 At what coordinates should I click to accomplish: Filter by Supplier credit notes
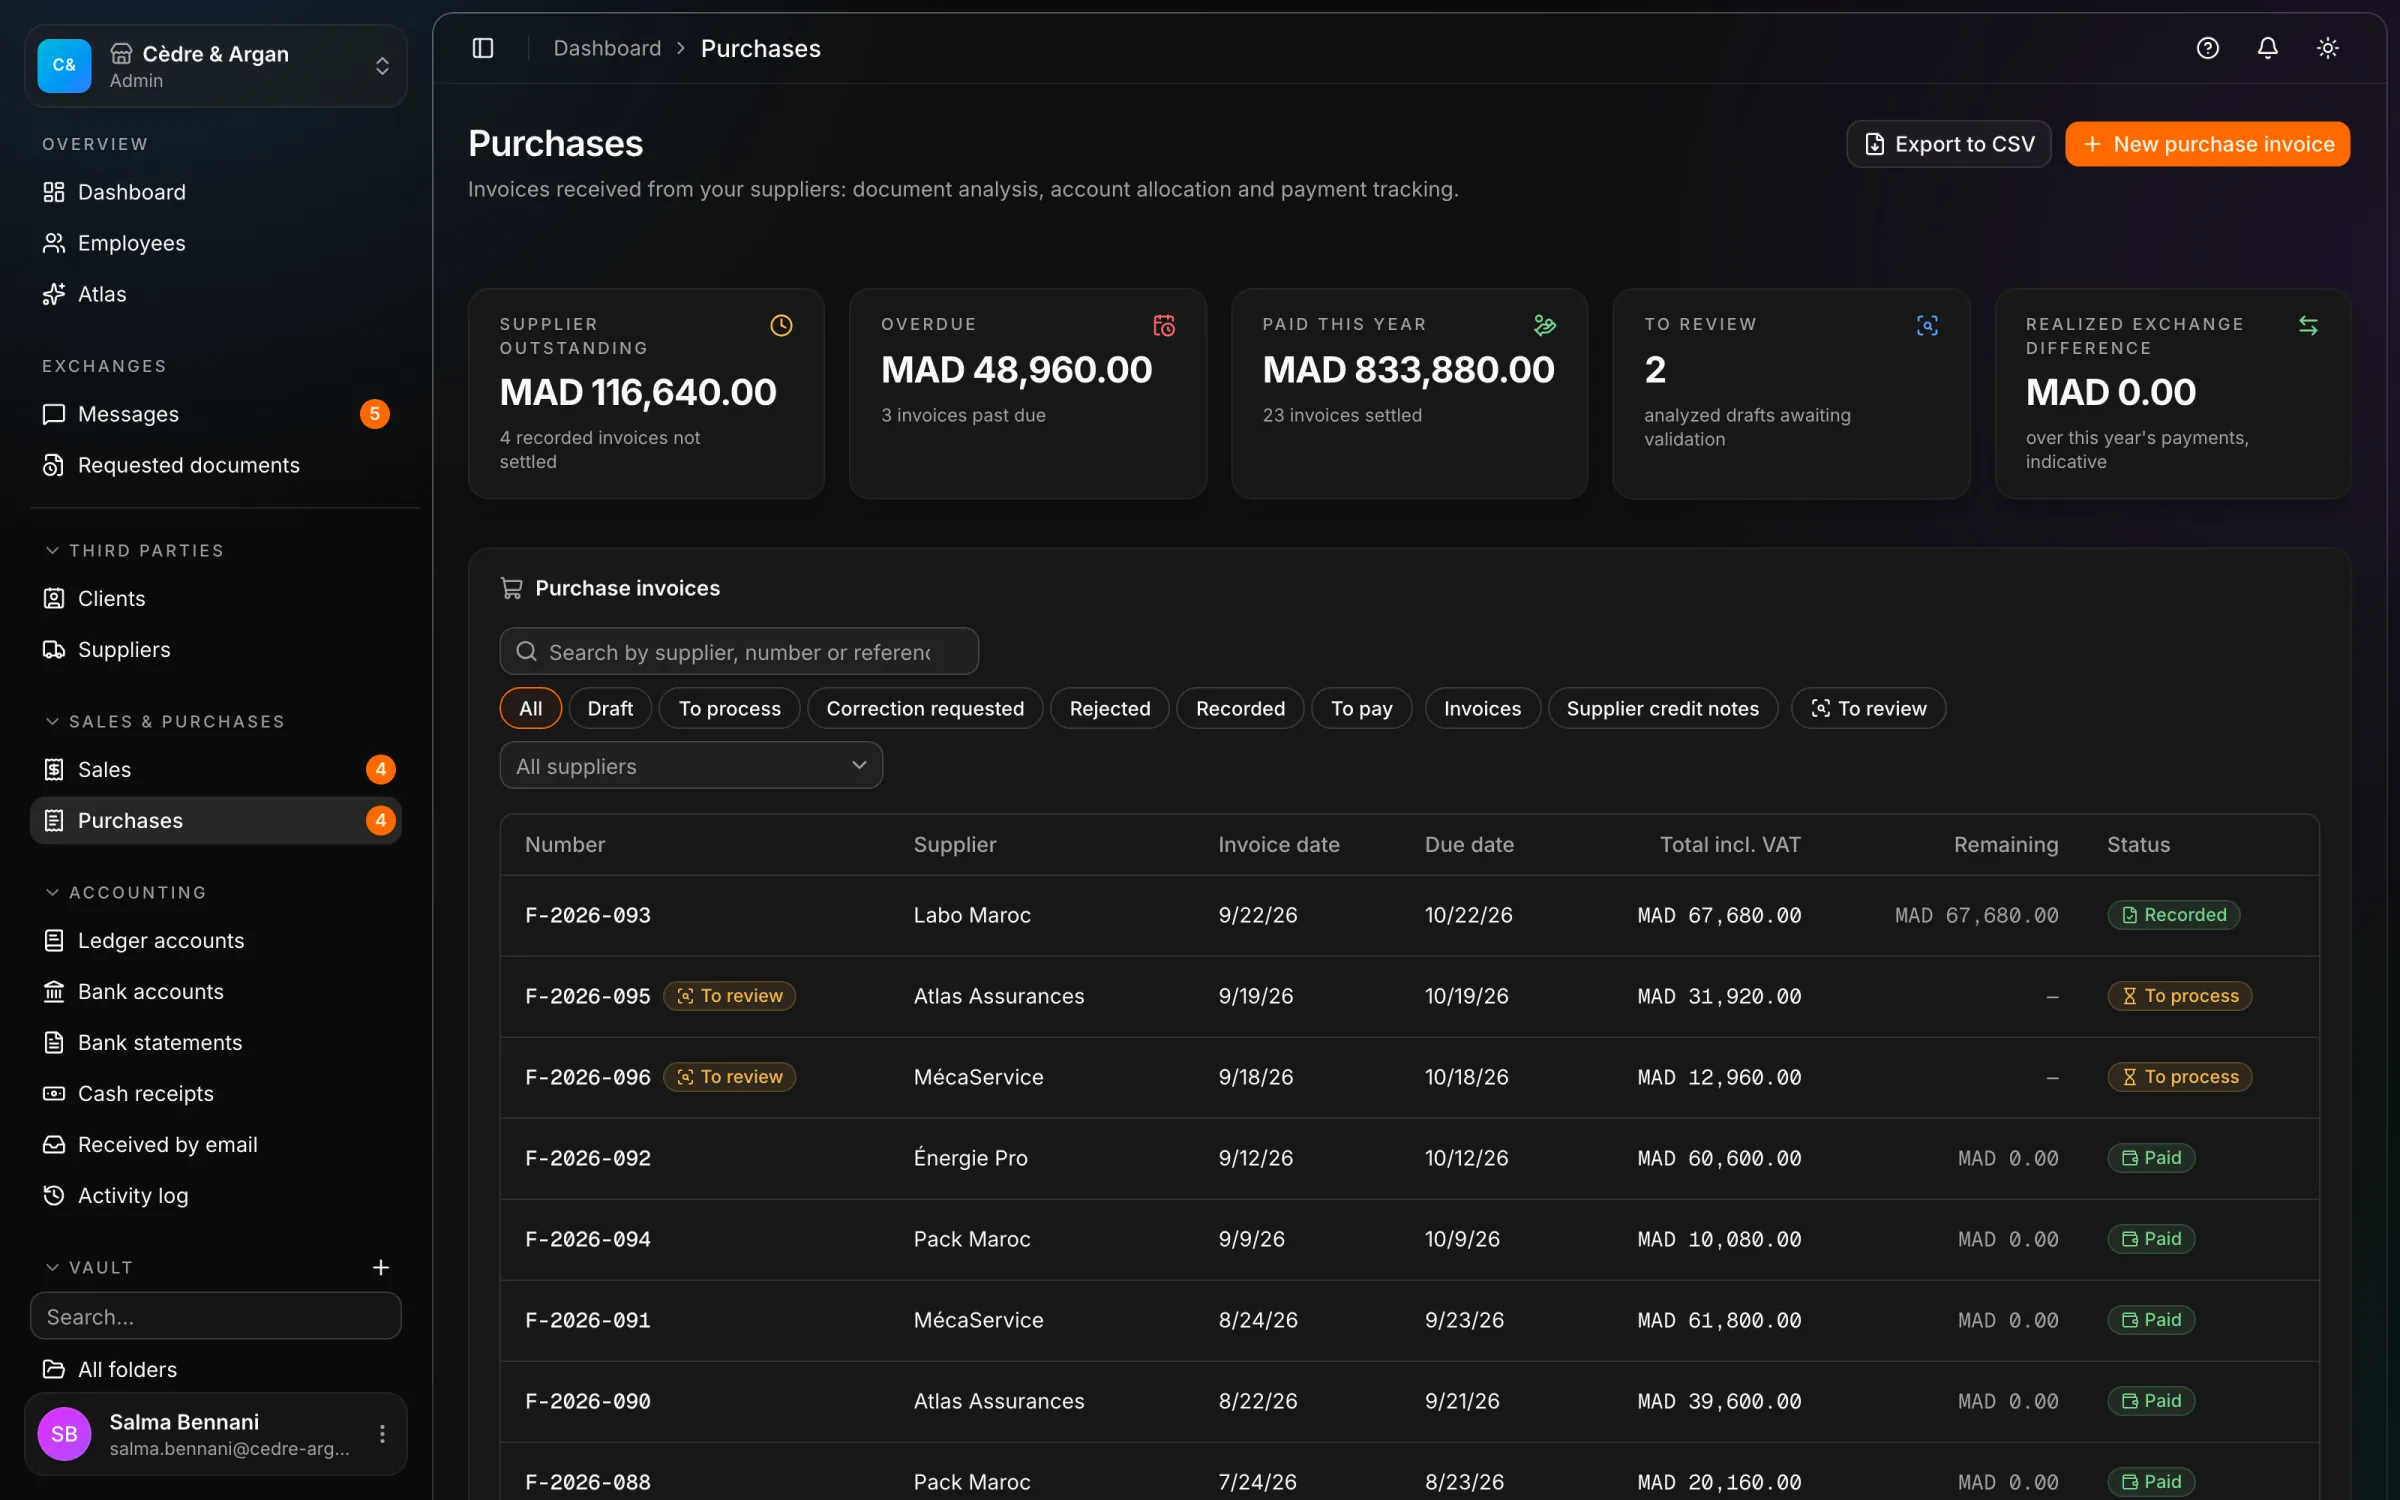click(1662, 708)
